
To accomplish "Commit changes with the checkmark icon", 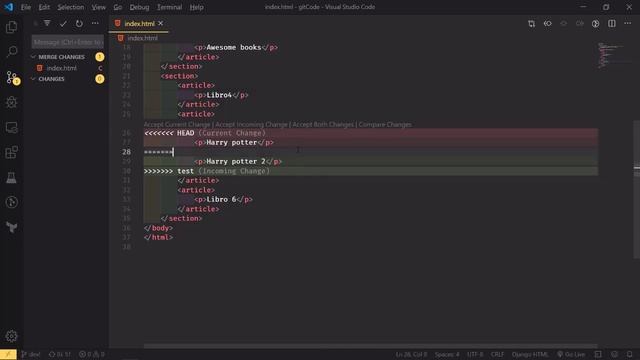I will tap(63, 24).
